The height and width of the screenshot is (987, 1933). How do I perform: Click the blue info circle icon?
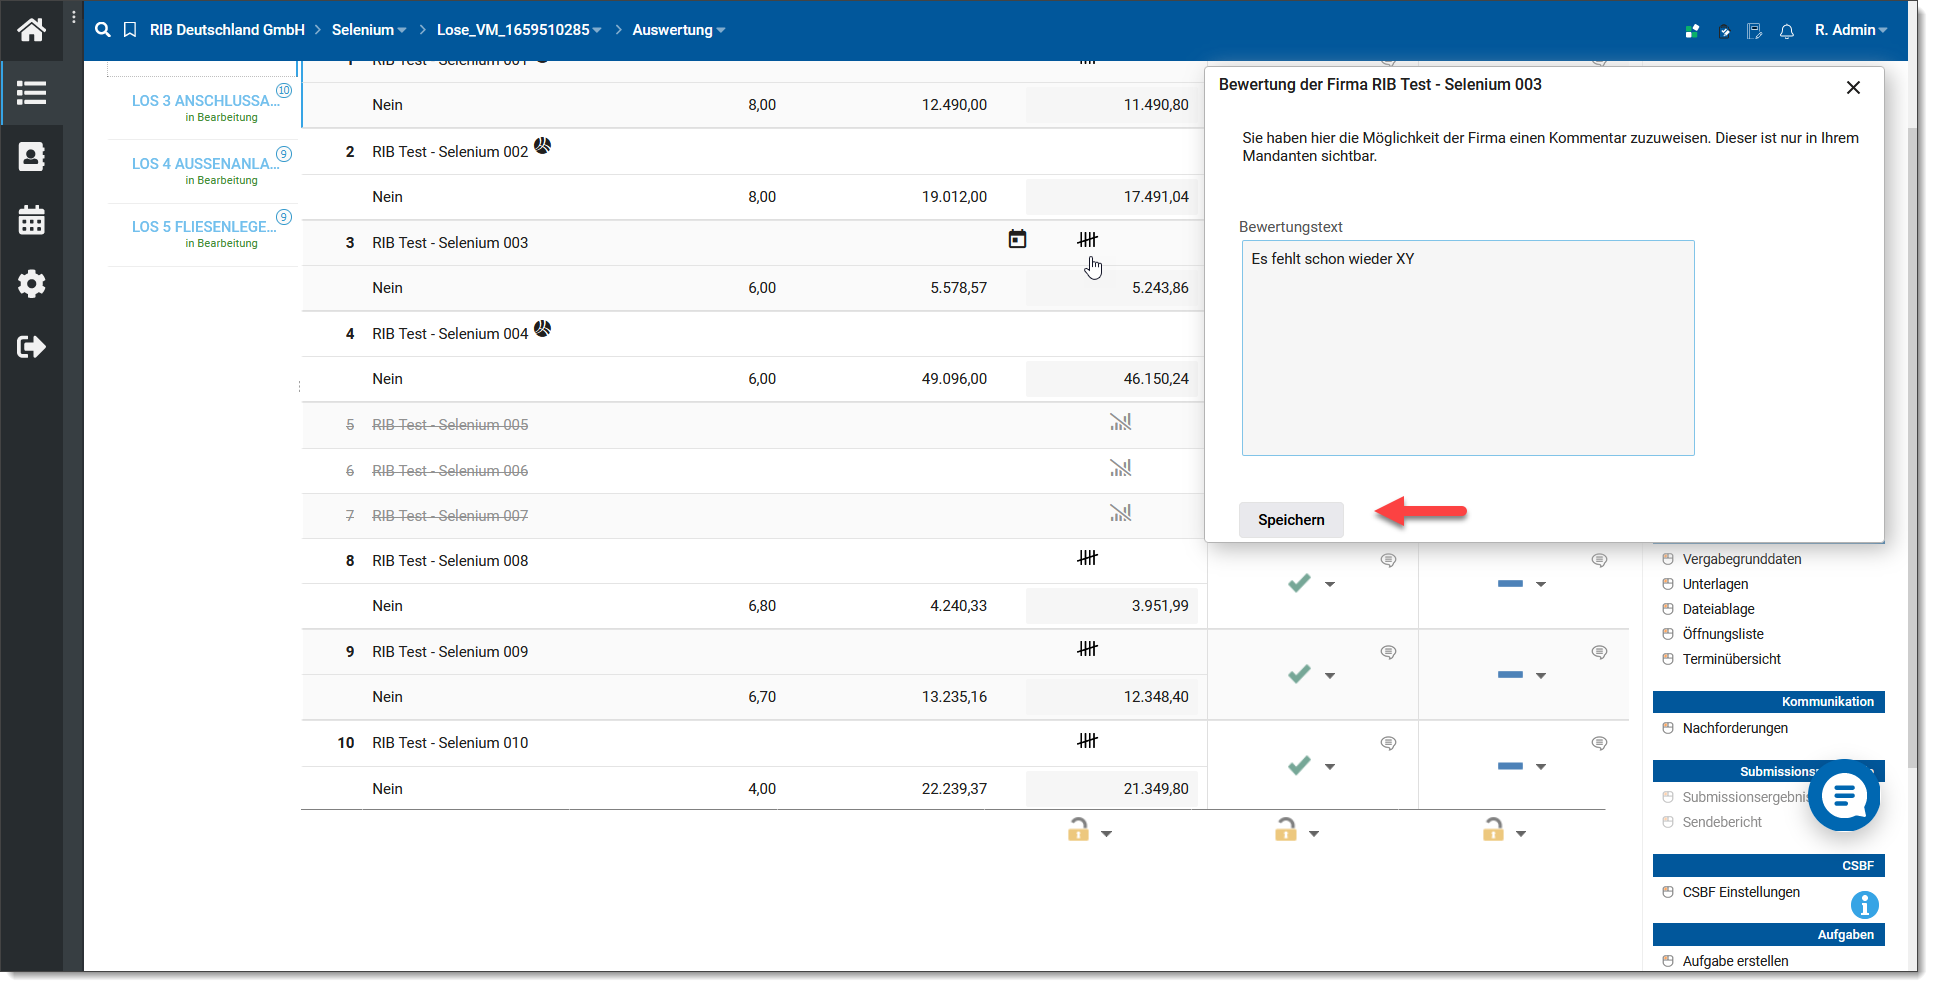coord(1864,905)
